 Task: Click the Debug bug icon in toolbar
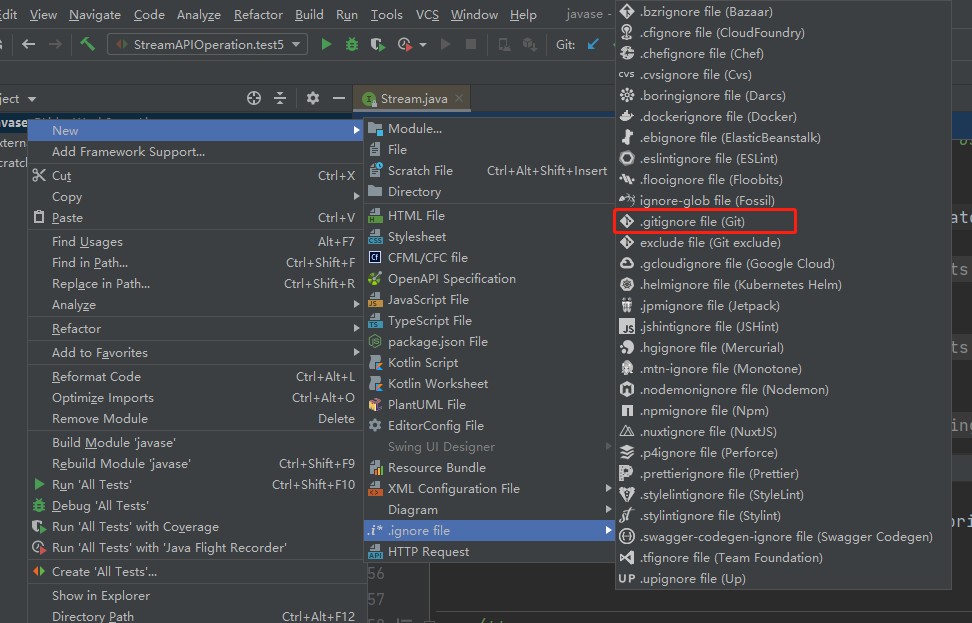351,44
